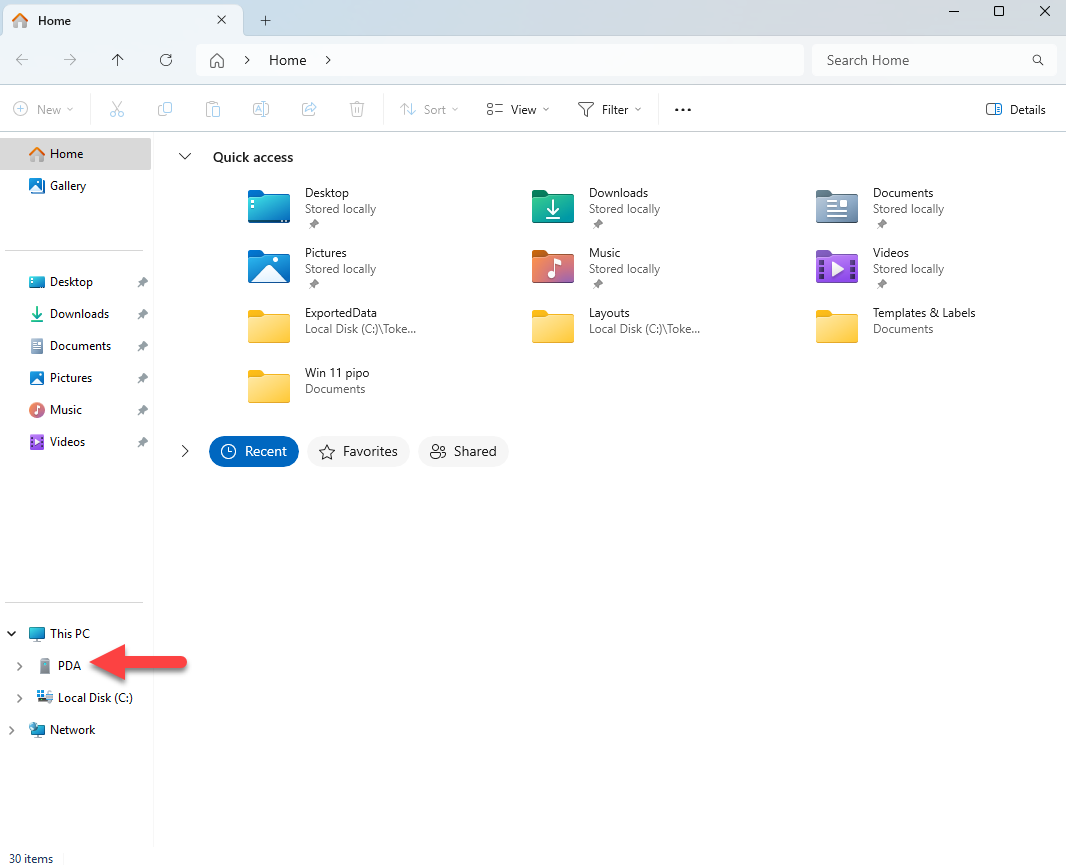Select Music in the navigation pane

65,410
